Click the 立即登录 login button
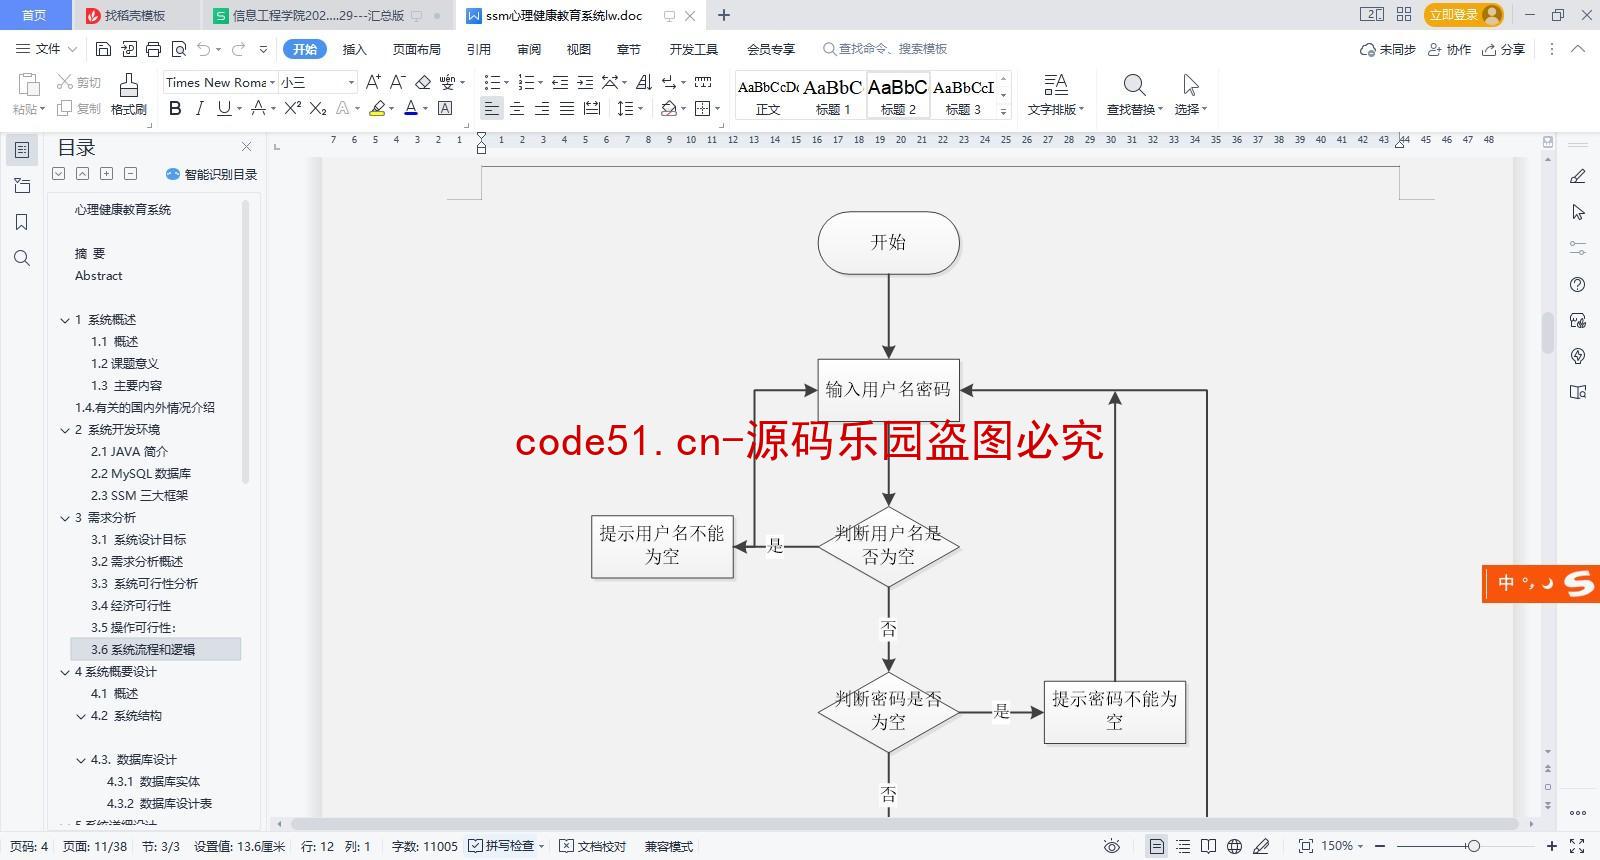1600x860 pixels. coord(1464,14)
